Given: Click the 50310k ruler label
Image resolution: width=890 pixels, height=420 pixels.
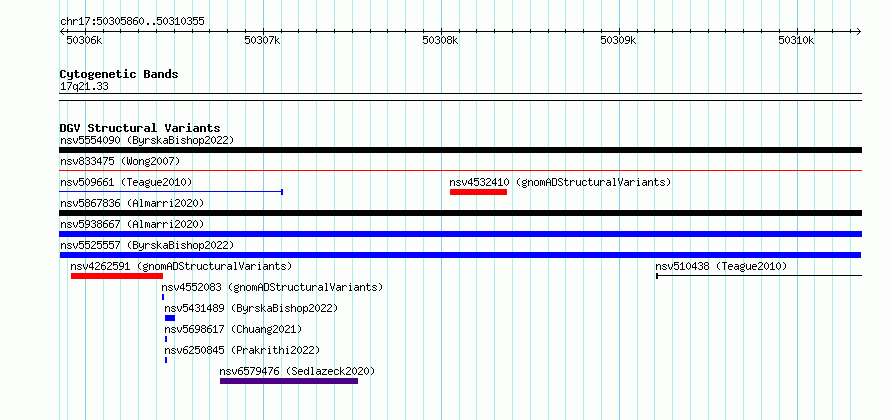Looking at the screenshot, I should click(x=796, y=40).
